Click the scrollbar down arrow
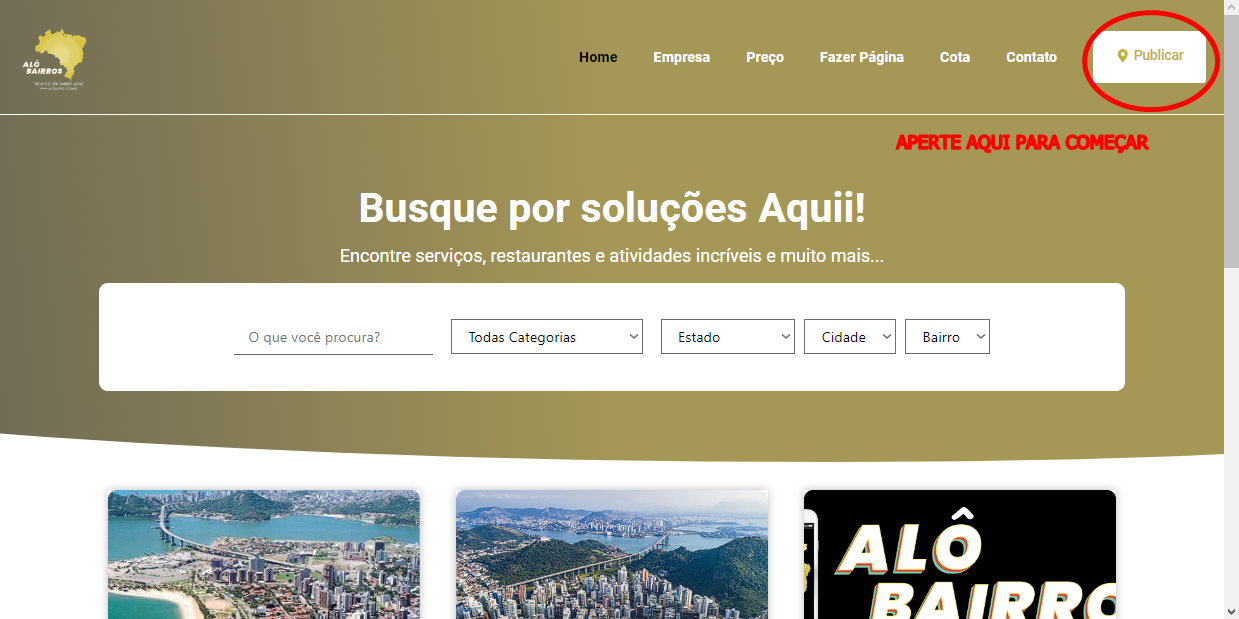The image size is (1239, 619). click(x=1231, y=610)
